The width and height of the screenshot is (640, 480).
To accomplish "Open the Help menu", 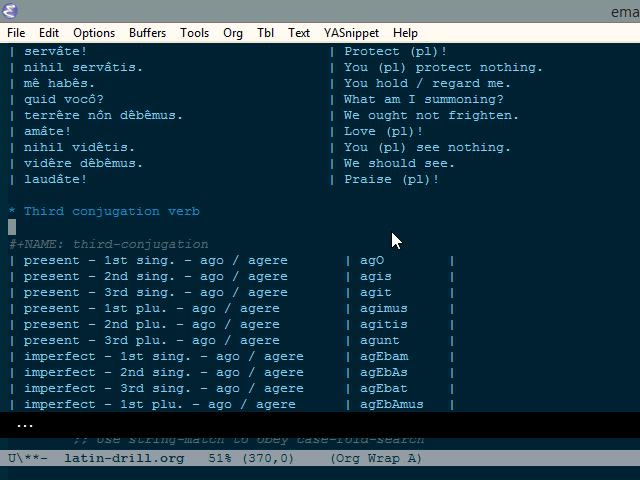I will coord(405,33).
